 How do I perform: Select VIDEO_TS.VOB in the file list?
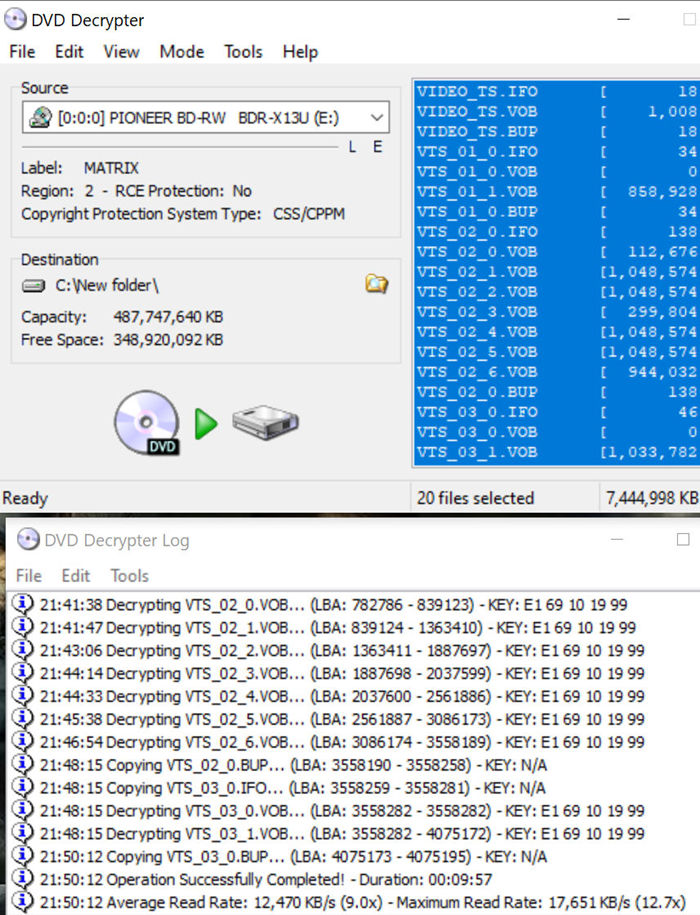tap(557, 111)
